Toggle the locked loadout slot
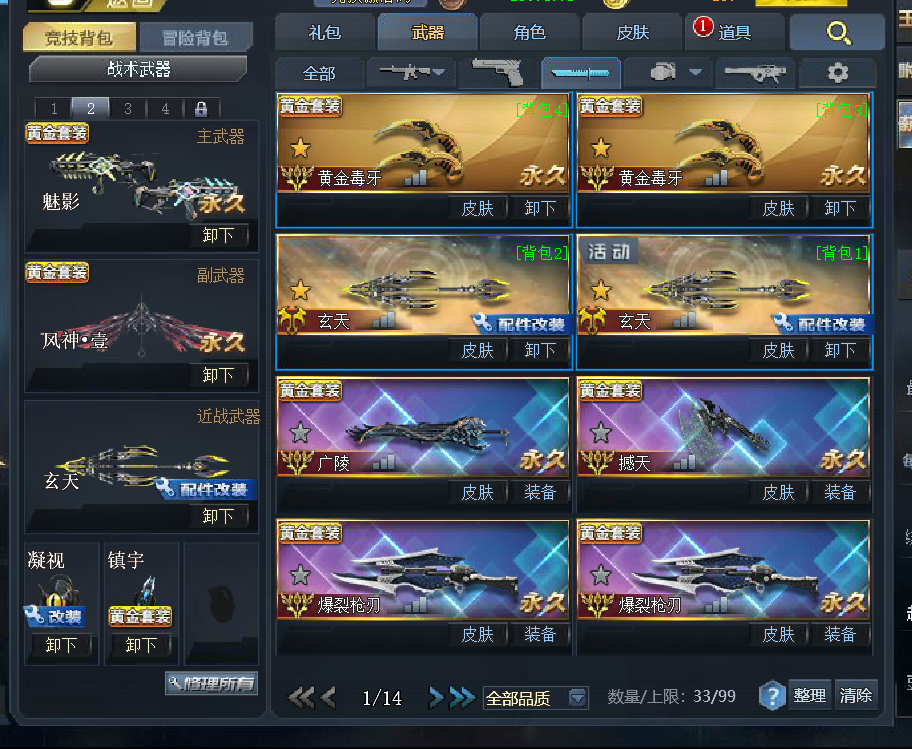 click(201, 108)
